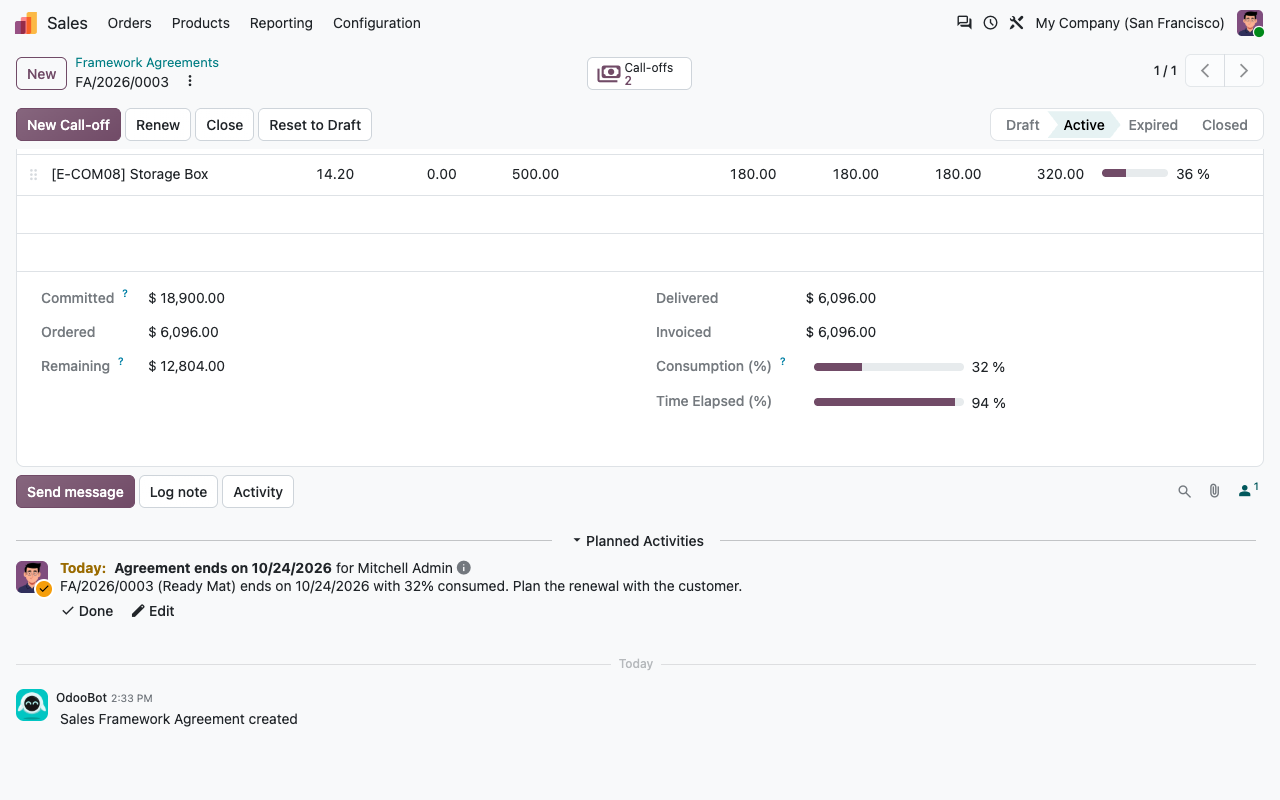Set status to Draft
This screenshot has width=1280, height=800.
[1022, 125]
